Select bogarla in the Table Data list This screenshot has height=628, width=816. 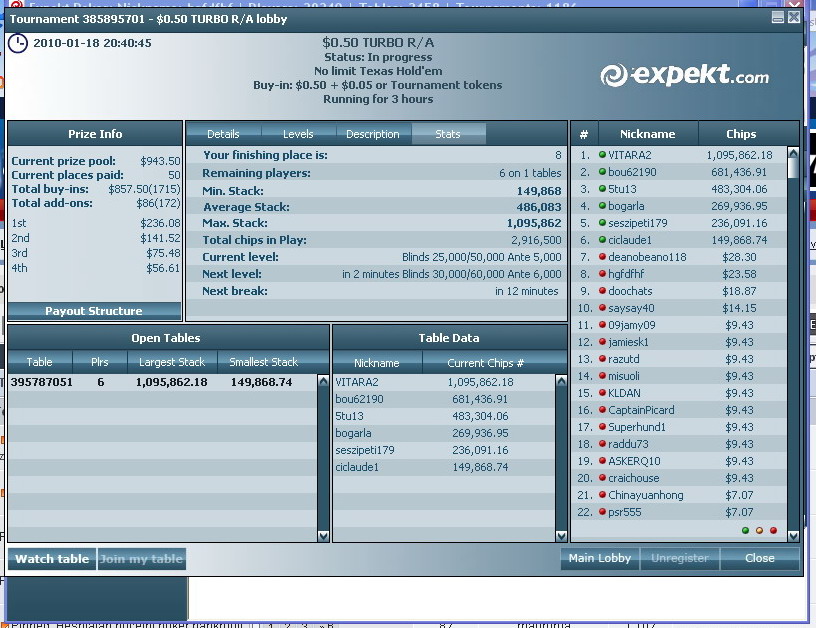(x=444, y=433)
